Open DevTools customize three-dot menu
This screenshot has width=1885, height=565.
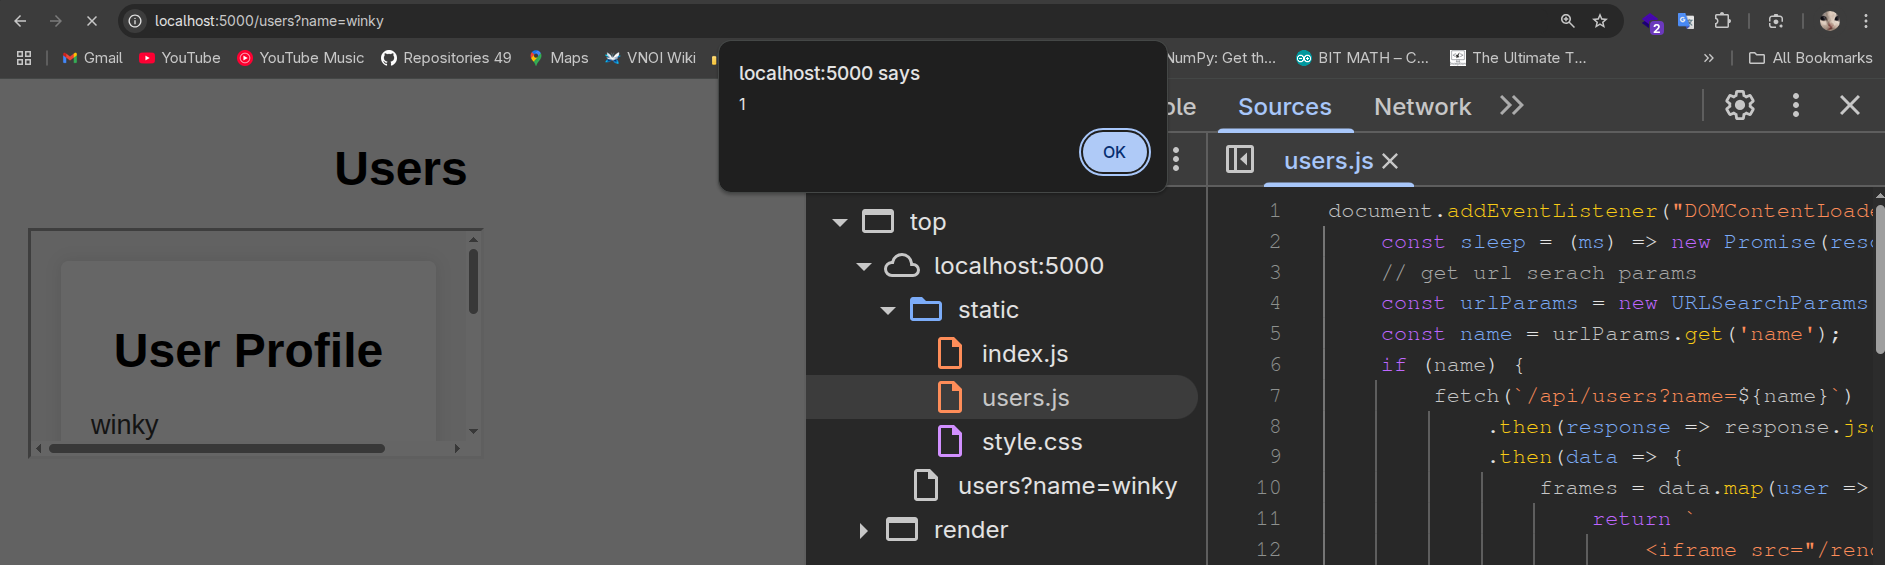tap(1795, 106)
